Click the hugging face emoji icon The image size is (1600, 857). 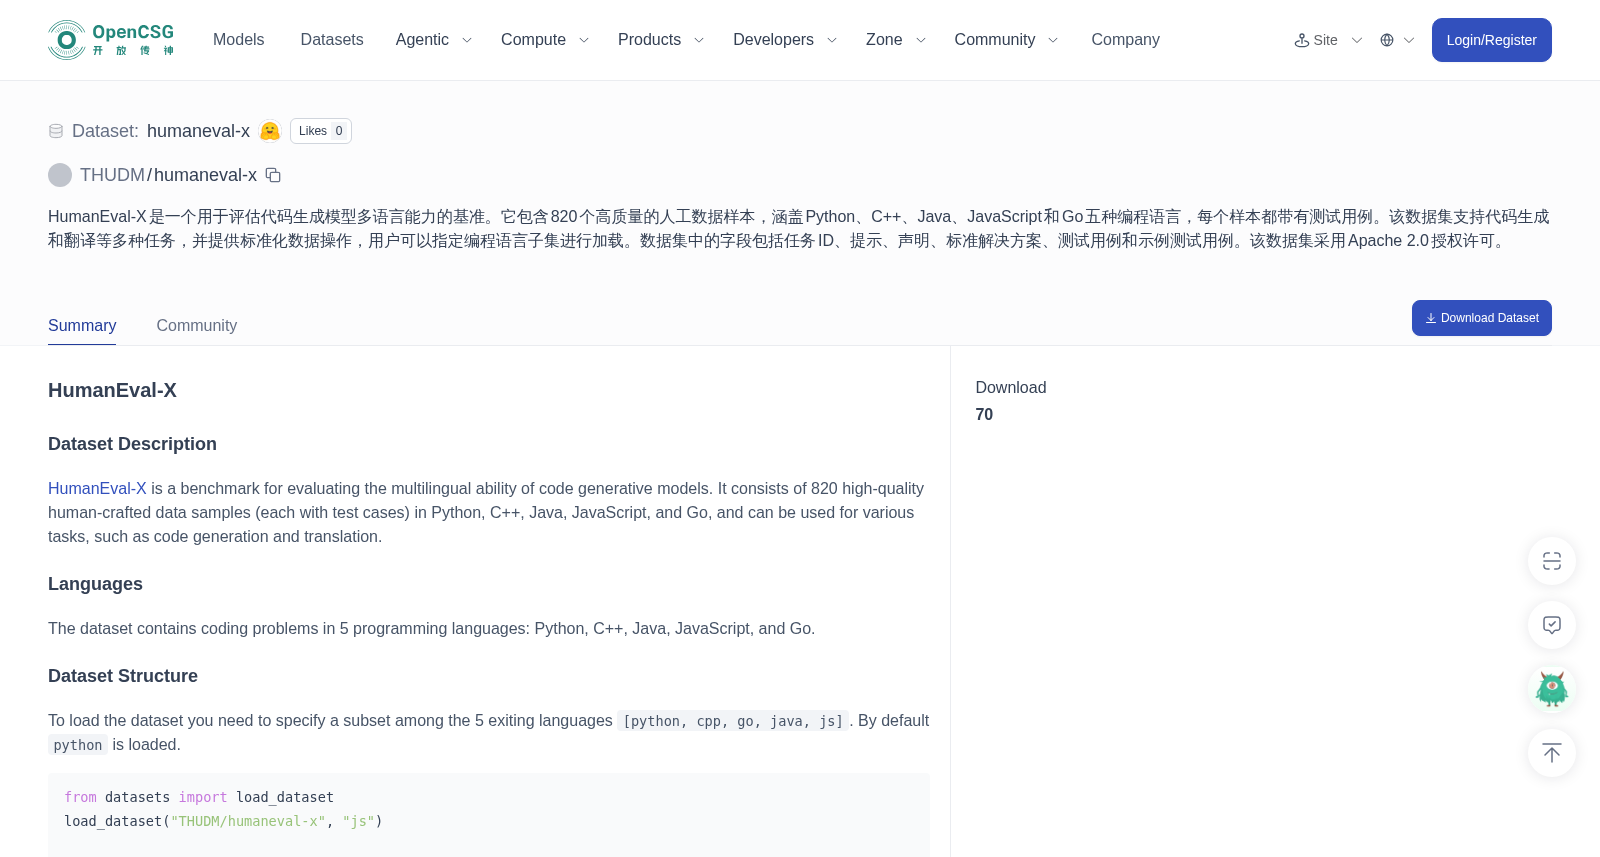click(270, 131)
